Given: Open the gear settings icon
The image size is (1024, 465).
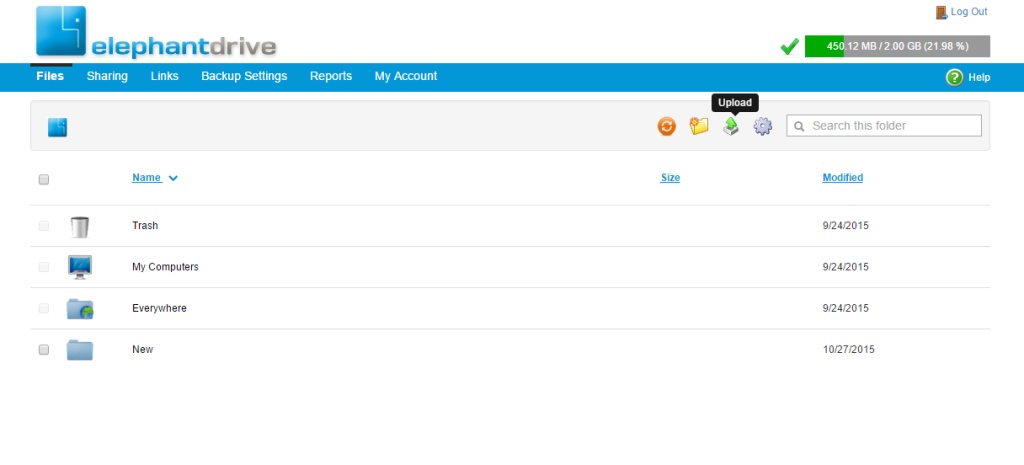Looking at the screenshot, I should click(763, 126).
